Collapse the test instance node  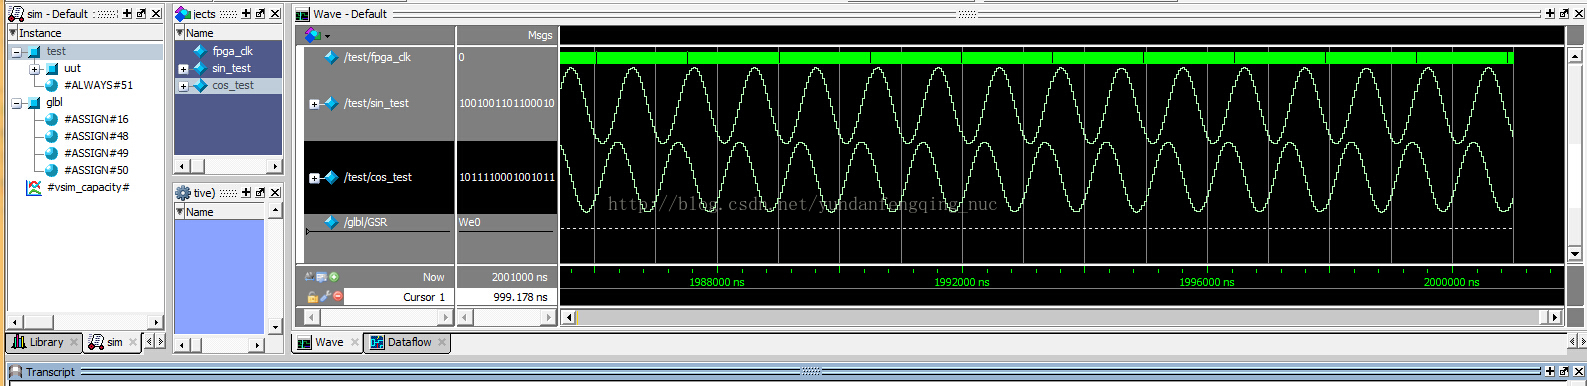click(17, 52)
